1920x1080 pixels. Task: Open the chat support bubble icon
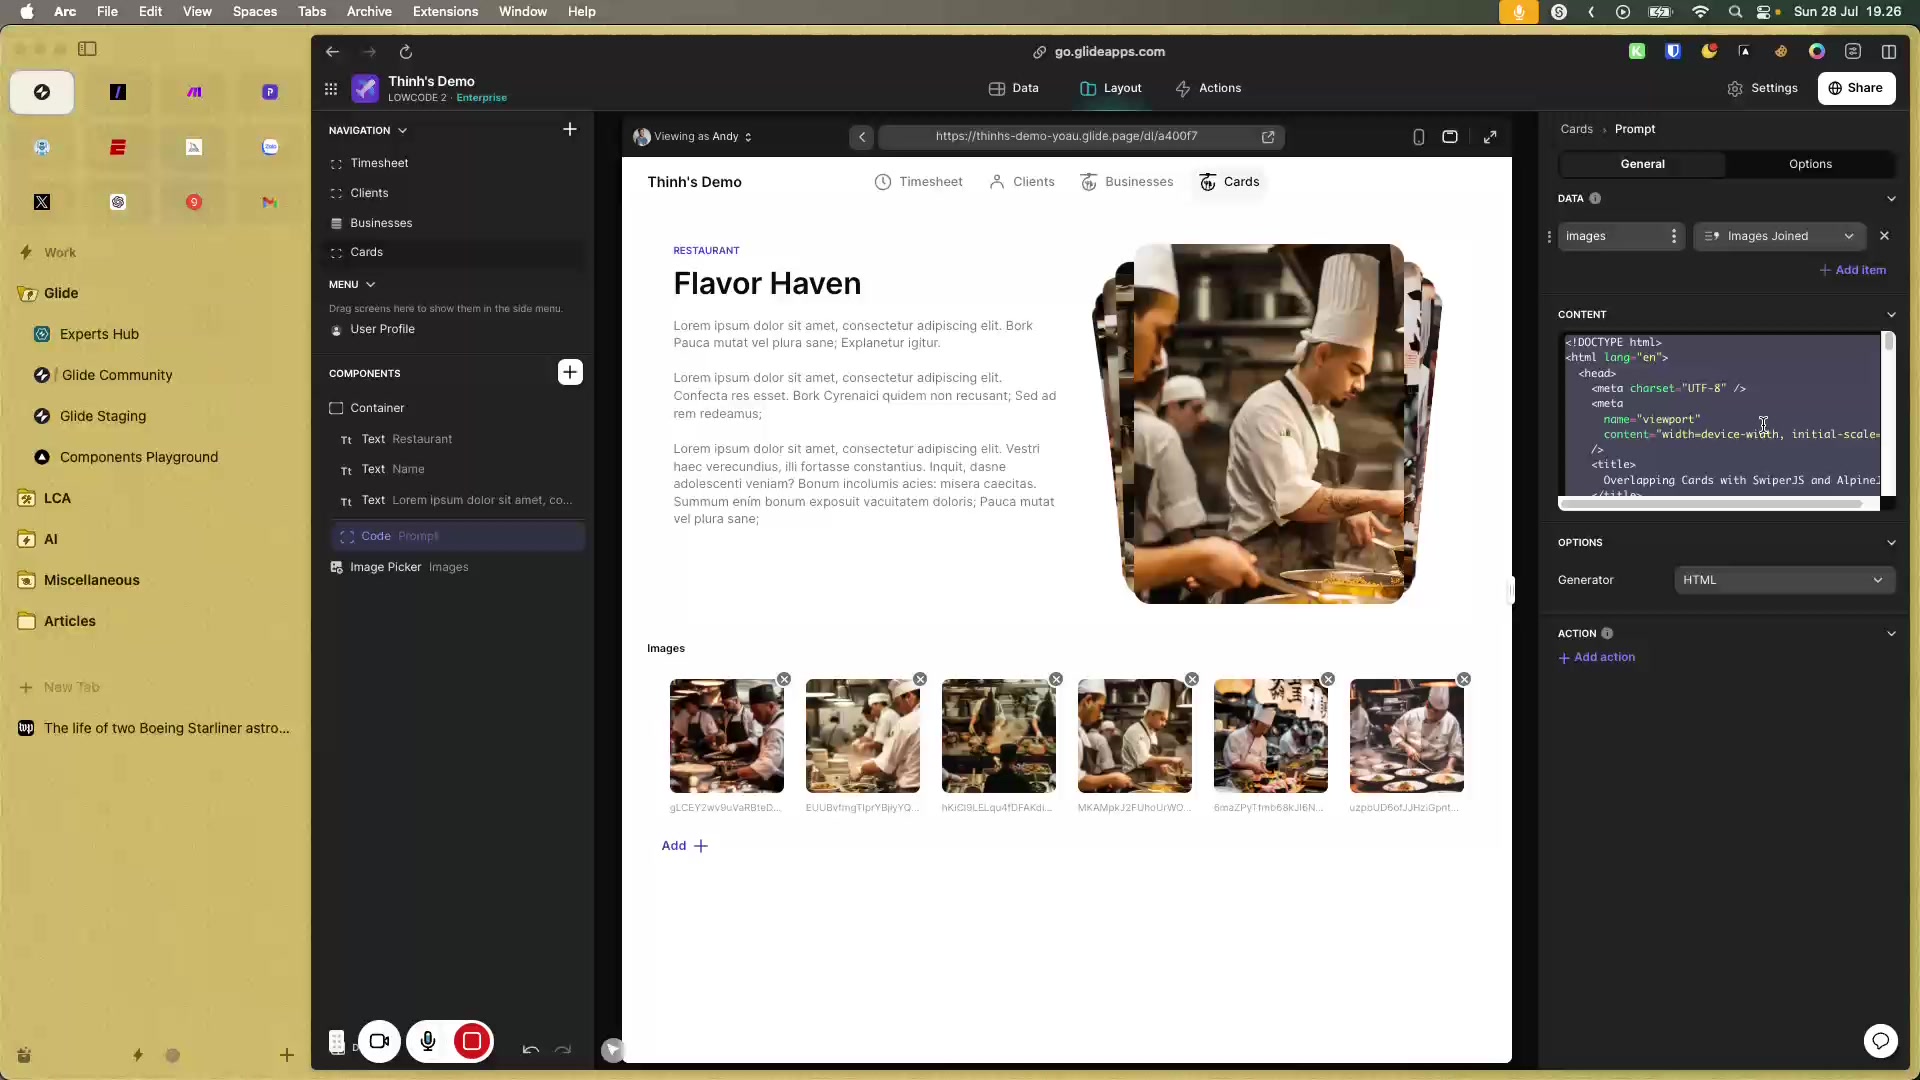(x=1880, y=1041)
